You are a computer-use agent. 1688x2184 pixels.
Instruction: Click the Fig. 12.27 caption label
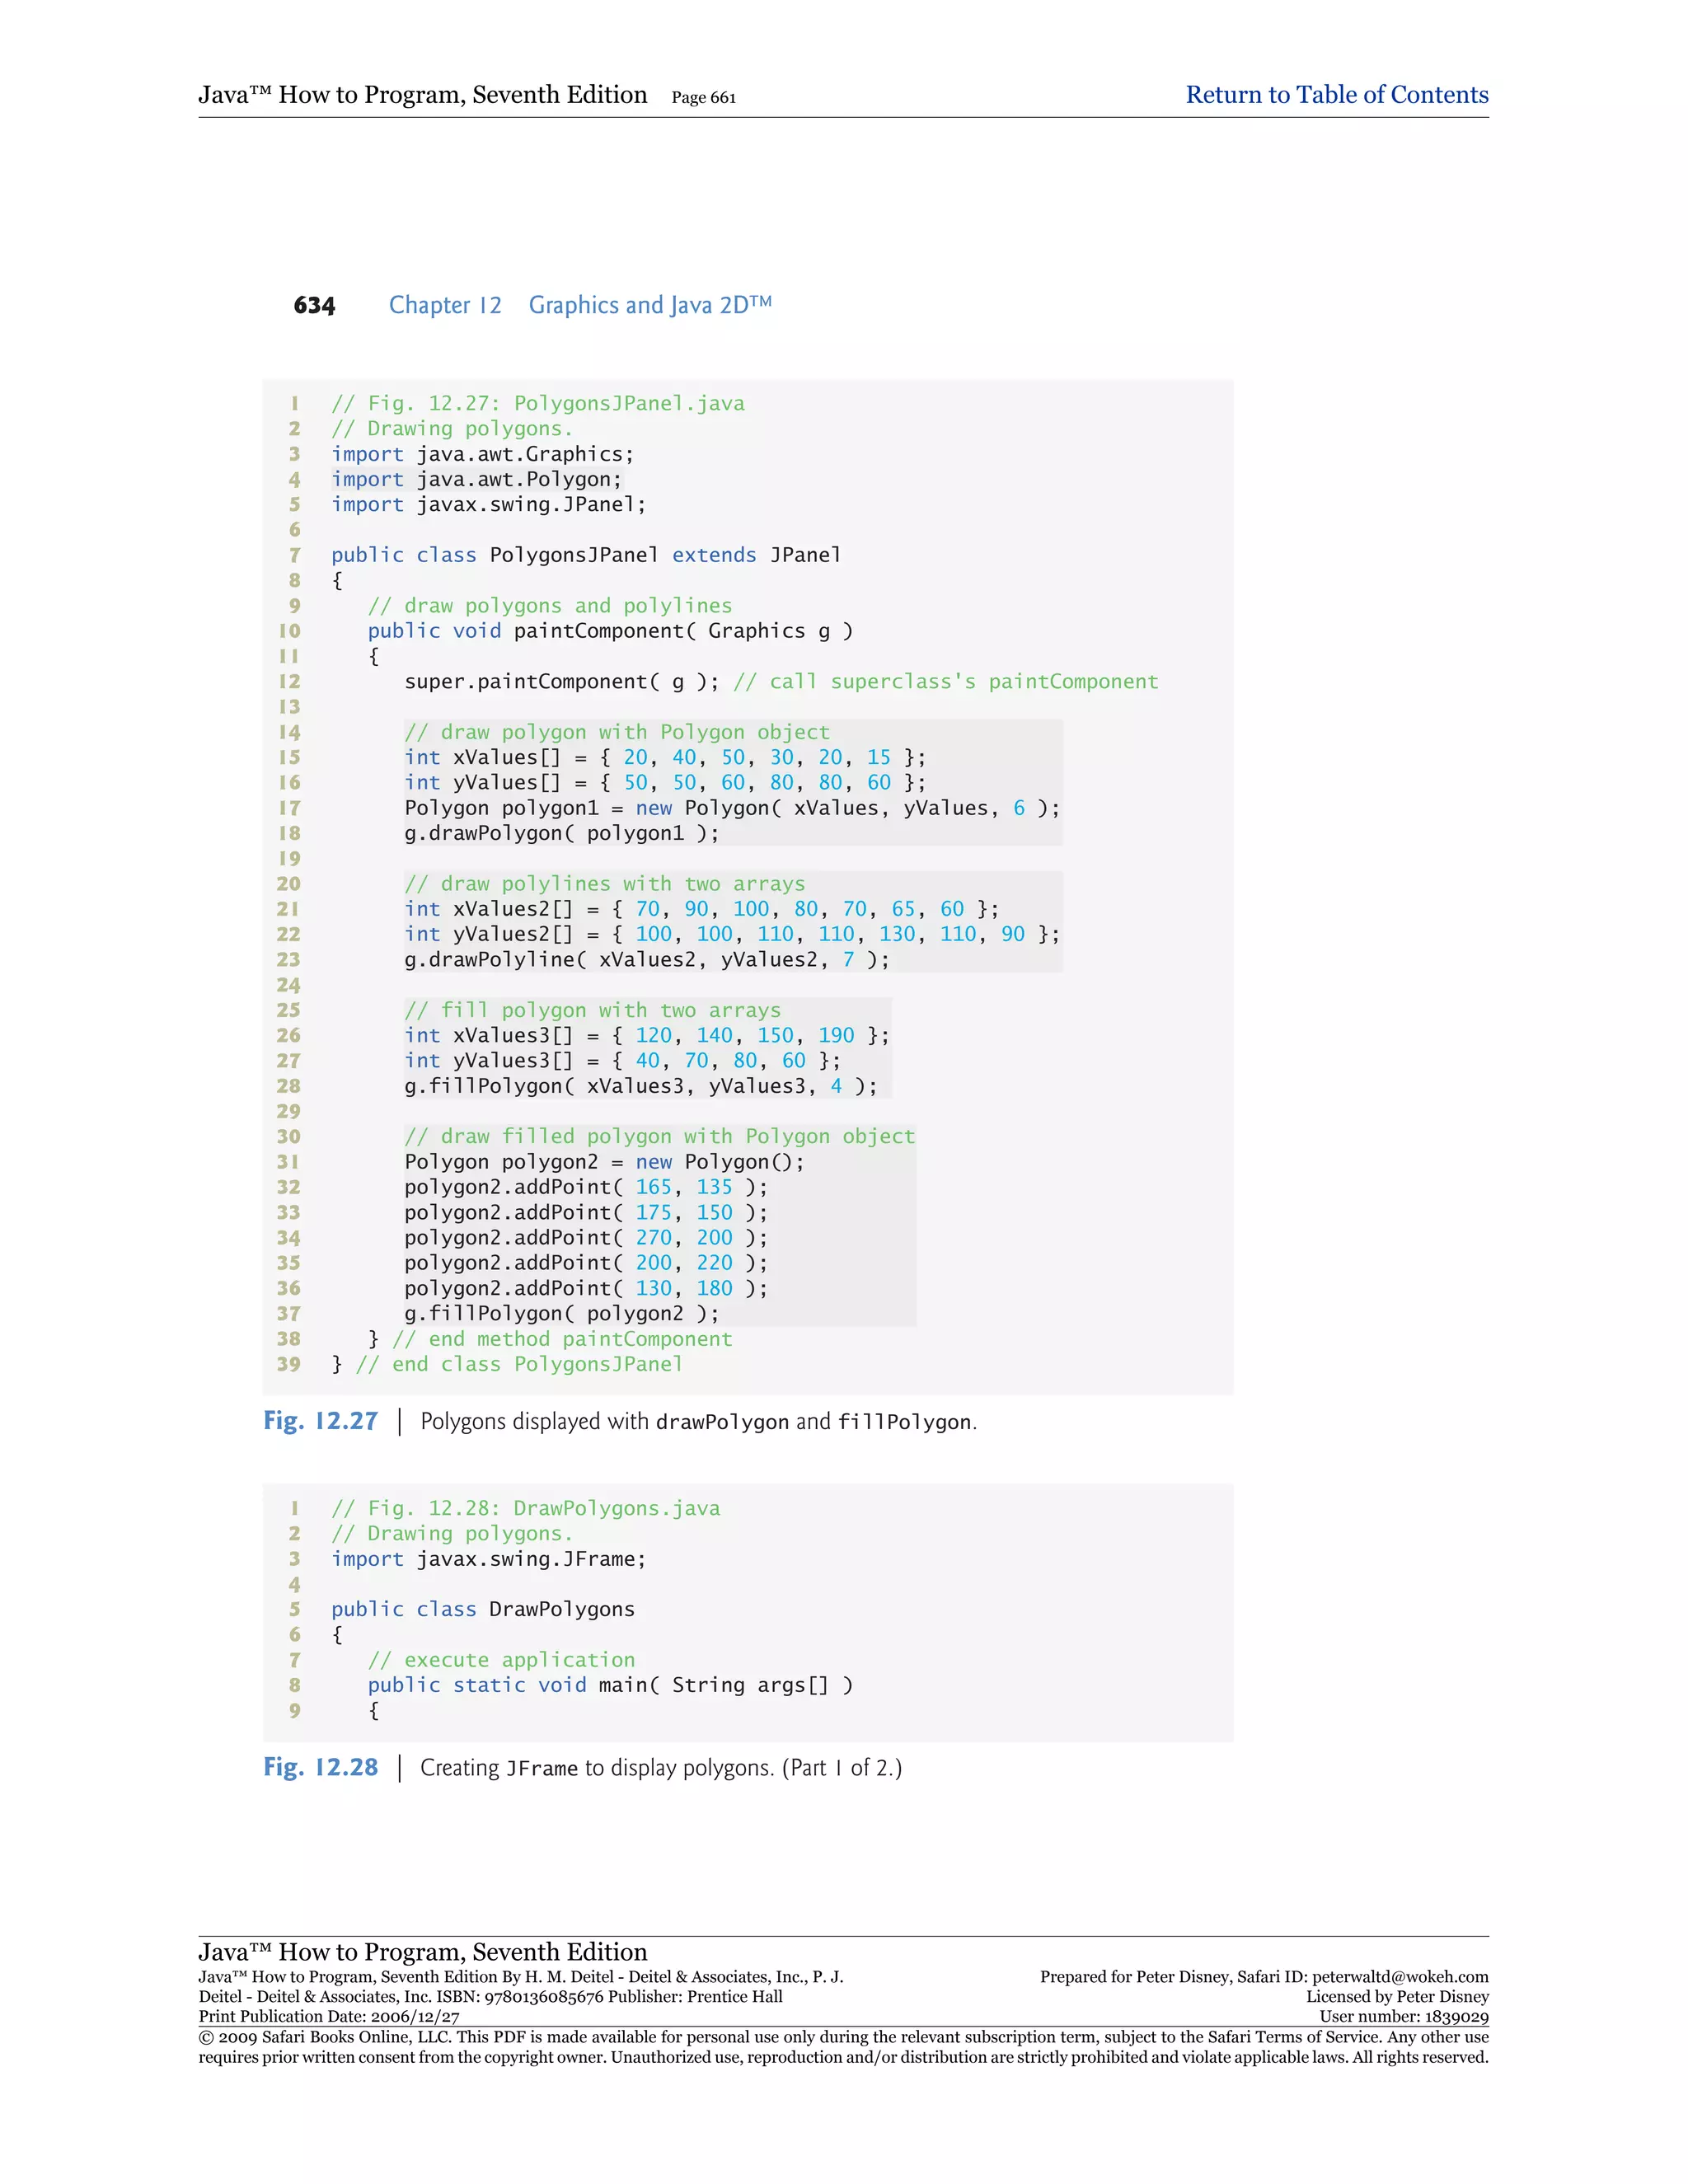pos(320,1421)
